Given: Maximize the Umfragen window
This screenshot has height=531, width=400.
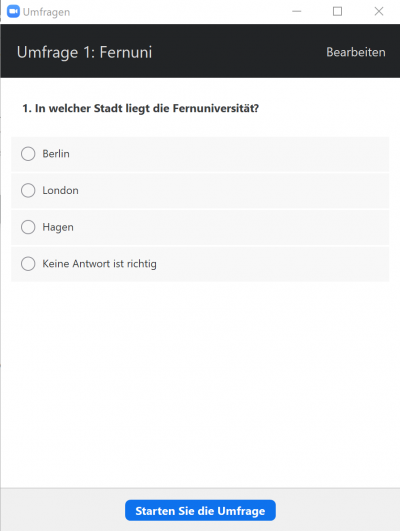Looking at the screenshot, I should (x=337, y=12).
